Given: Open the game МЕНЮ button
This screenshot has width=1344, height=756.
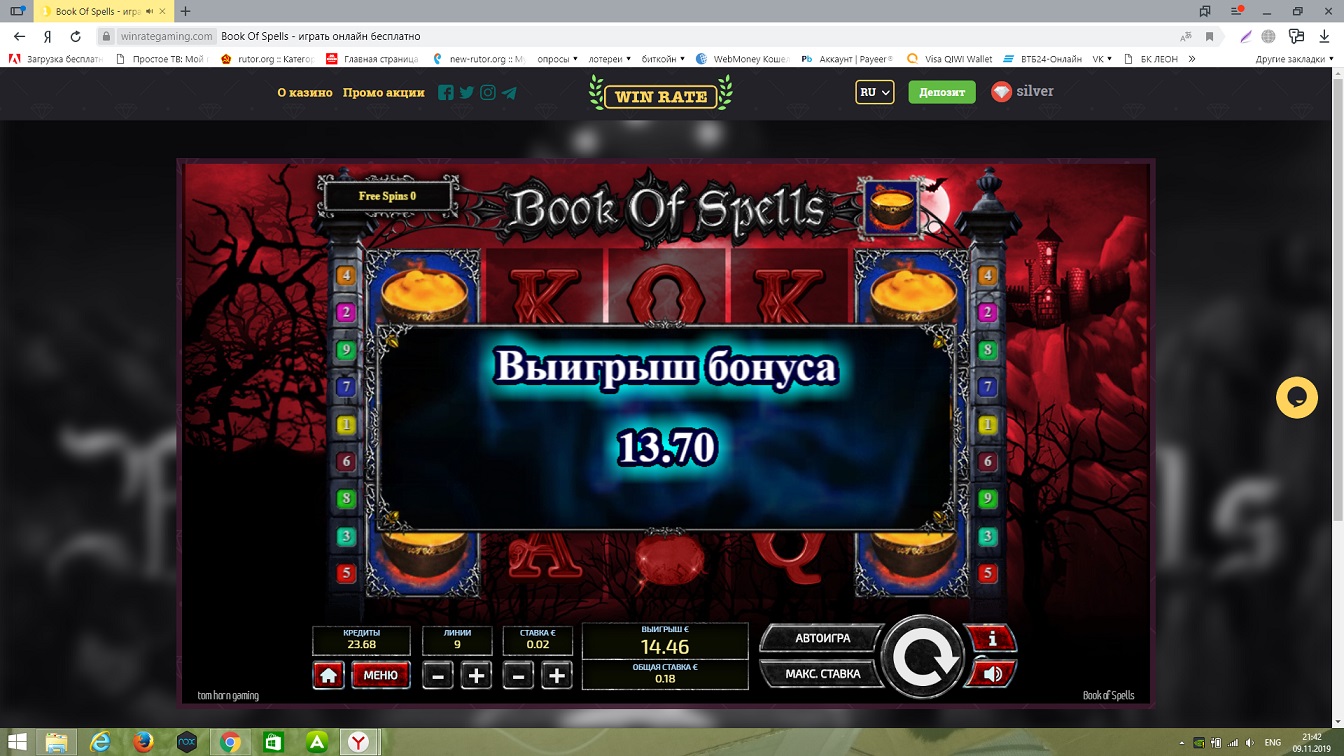Looking at the screenshot, I should pos(380,675).
